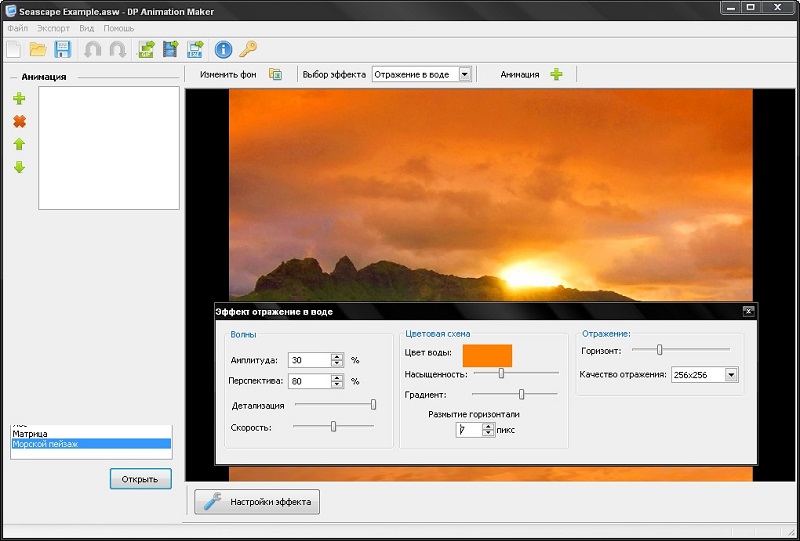
Task: Click the sunset preview image
Action: click(x=491, y=195)
